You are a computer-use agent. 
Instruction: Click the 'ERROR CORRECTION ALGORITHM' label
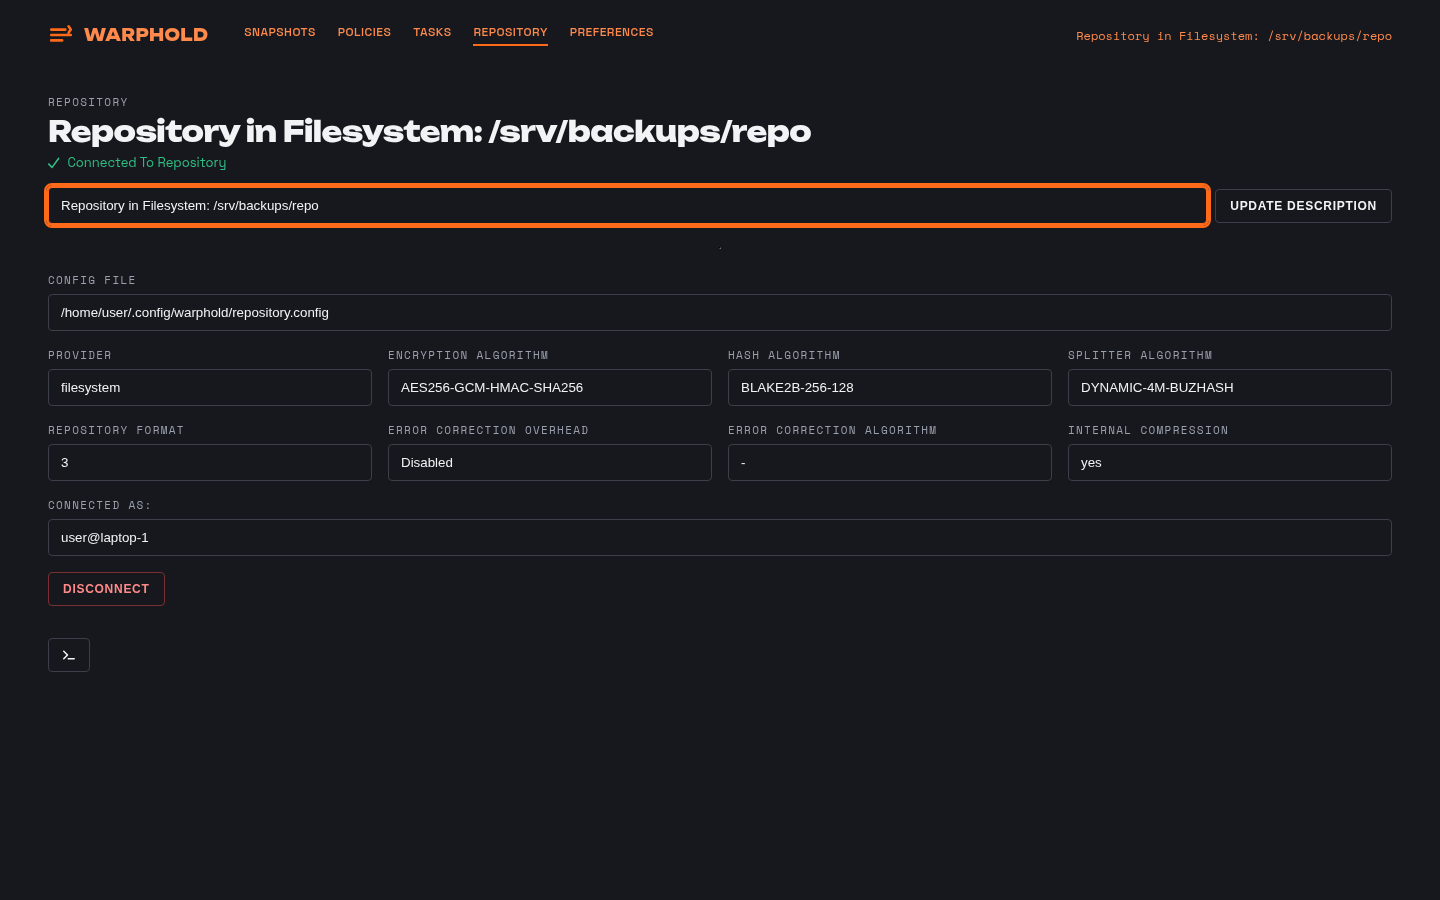coord(833,431)
